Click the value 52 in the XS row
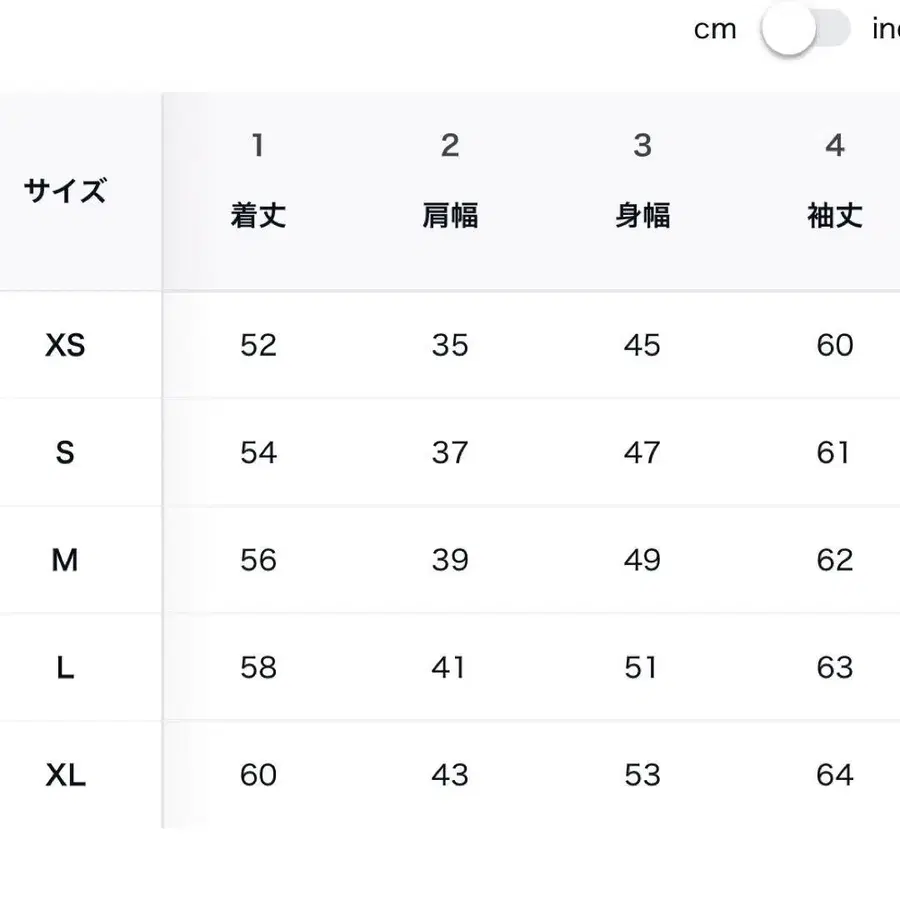This screenshot has width=900, height=900. 258,345
